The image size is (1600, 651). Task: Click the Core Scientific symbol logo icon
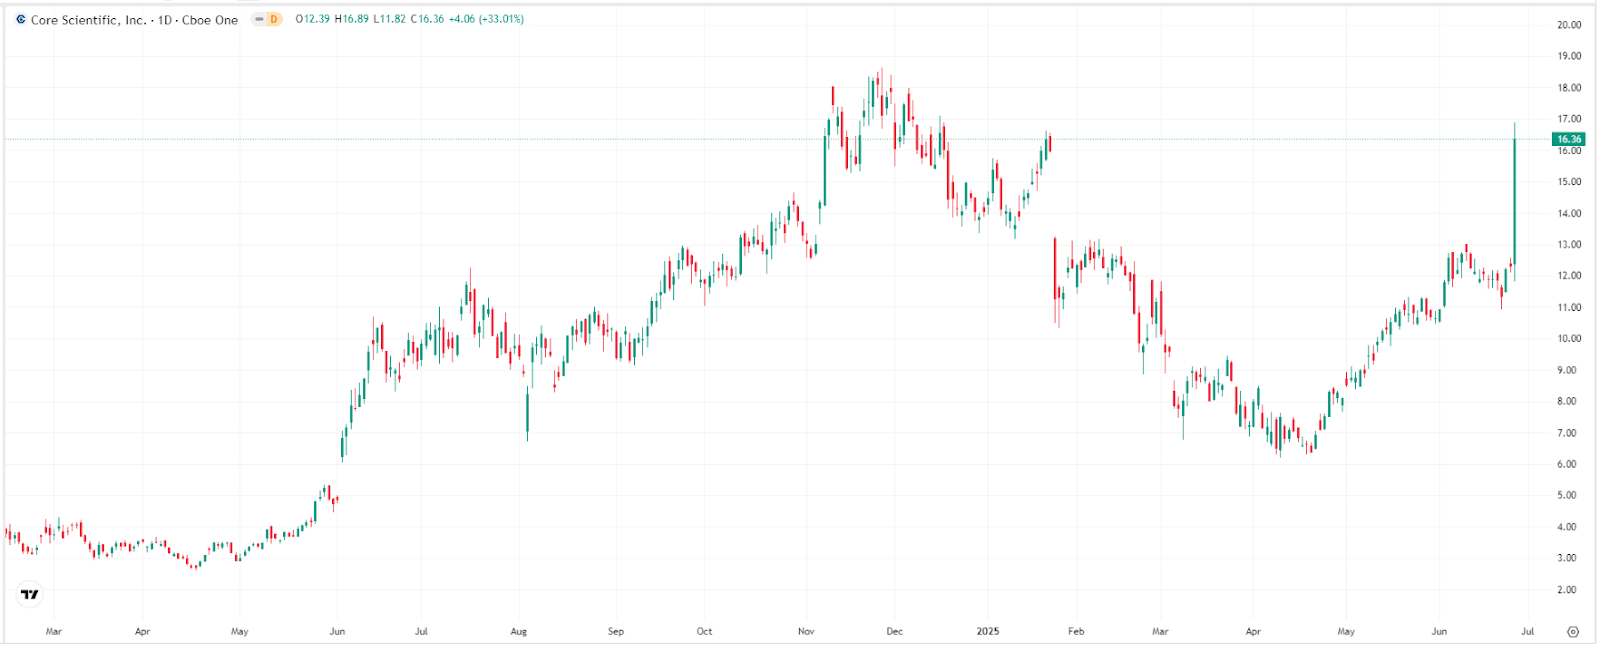coord(21,19)
